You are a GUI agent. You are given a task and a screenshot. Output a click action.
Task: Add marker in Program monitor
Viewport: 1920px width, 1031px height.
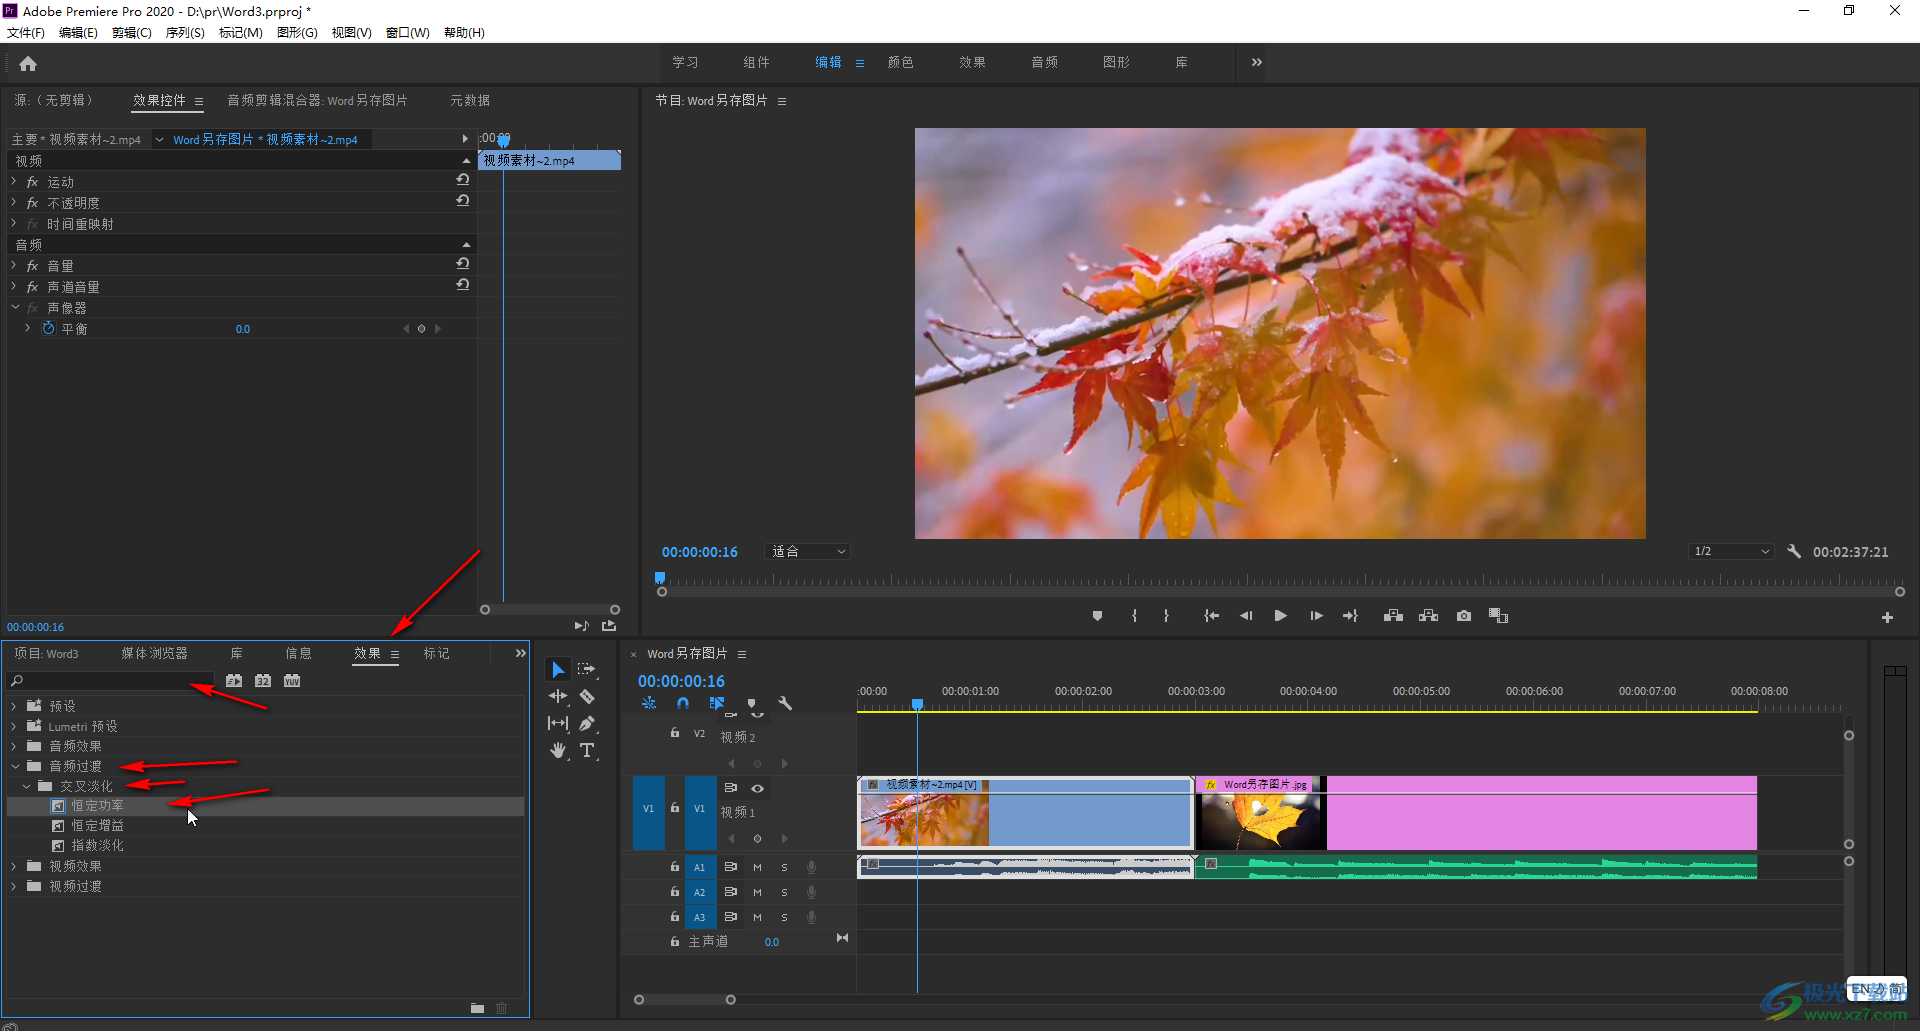[x=1097, y=616]
